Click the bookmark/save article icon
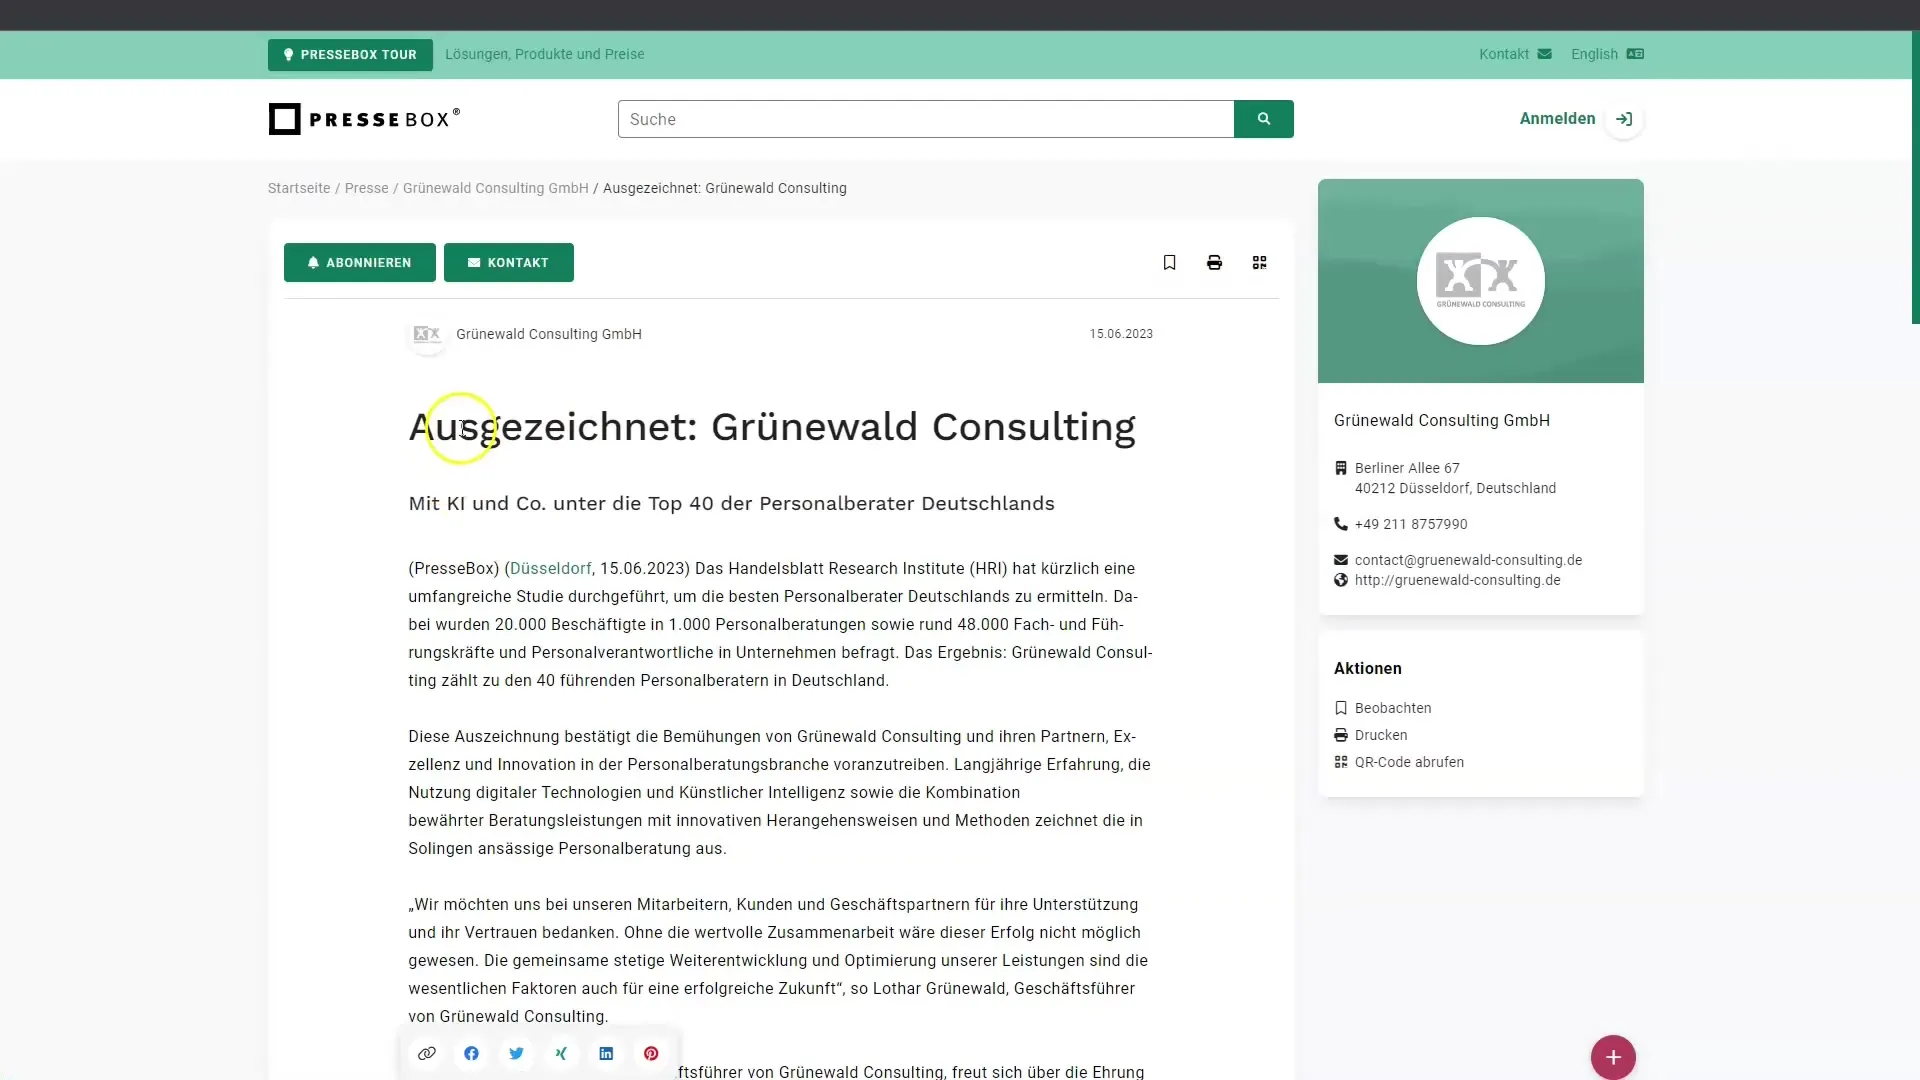Screen dimensions: 1920x1080 [1170, 262]
